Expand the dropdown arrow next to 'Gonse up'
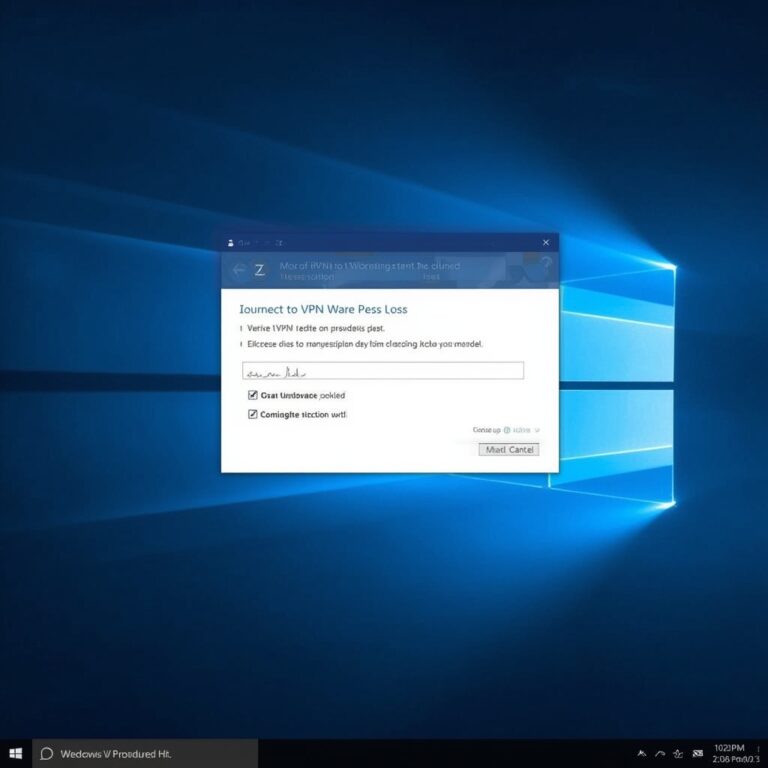The width and height of the screenshot is (768, 768). click(x=537, y=430)
